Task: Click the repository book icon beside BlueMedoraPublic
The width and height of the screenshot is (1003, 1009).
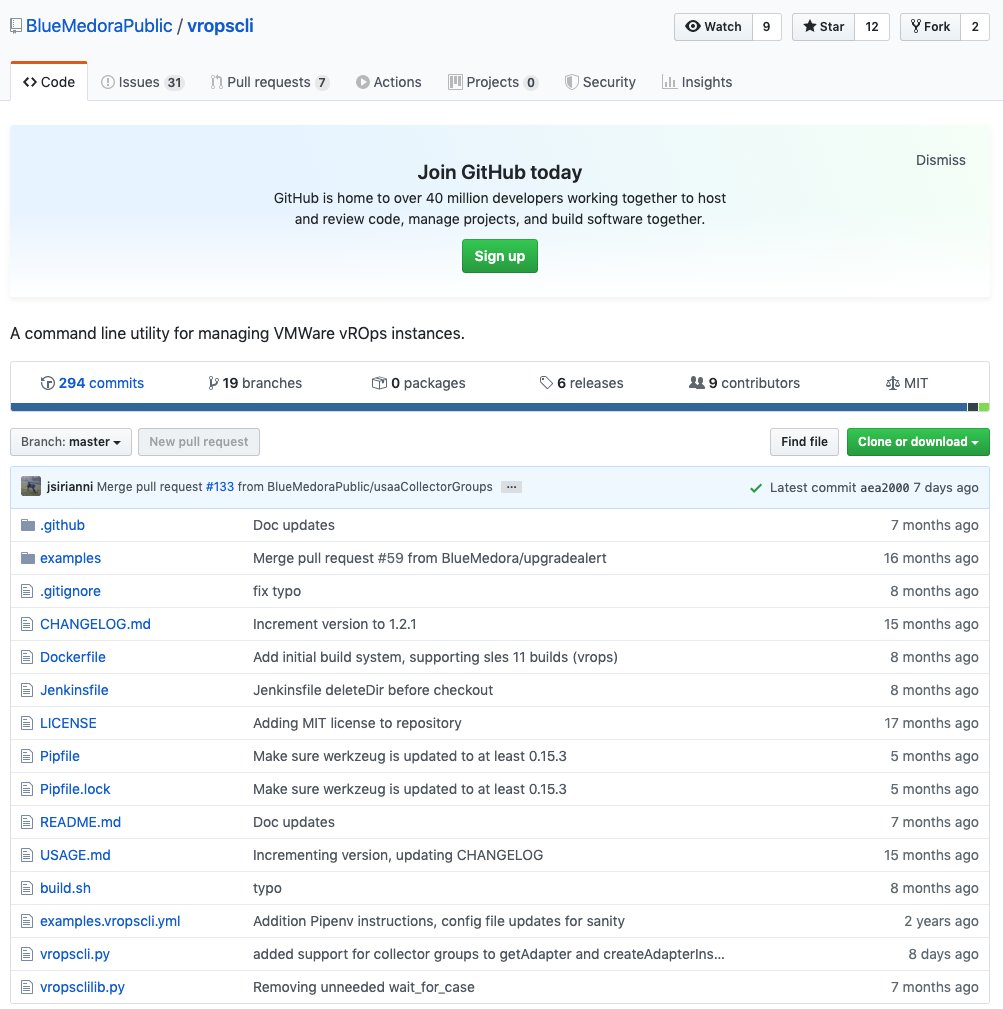Action: click(x=16, y=26)
